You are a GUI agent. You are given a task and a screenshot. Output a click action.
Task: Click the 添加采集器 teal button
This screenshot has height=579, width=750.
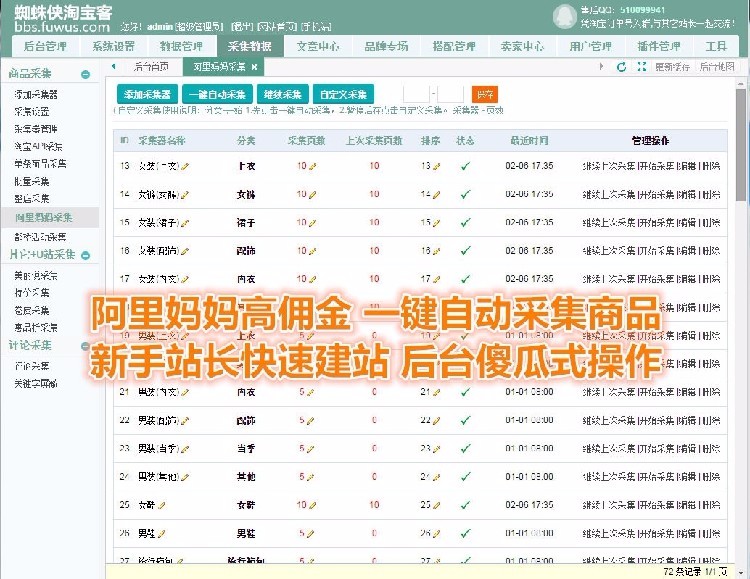pos(147,94)
